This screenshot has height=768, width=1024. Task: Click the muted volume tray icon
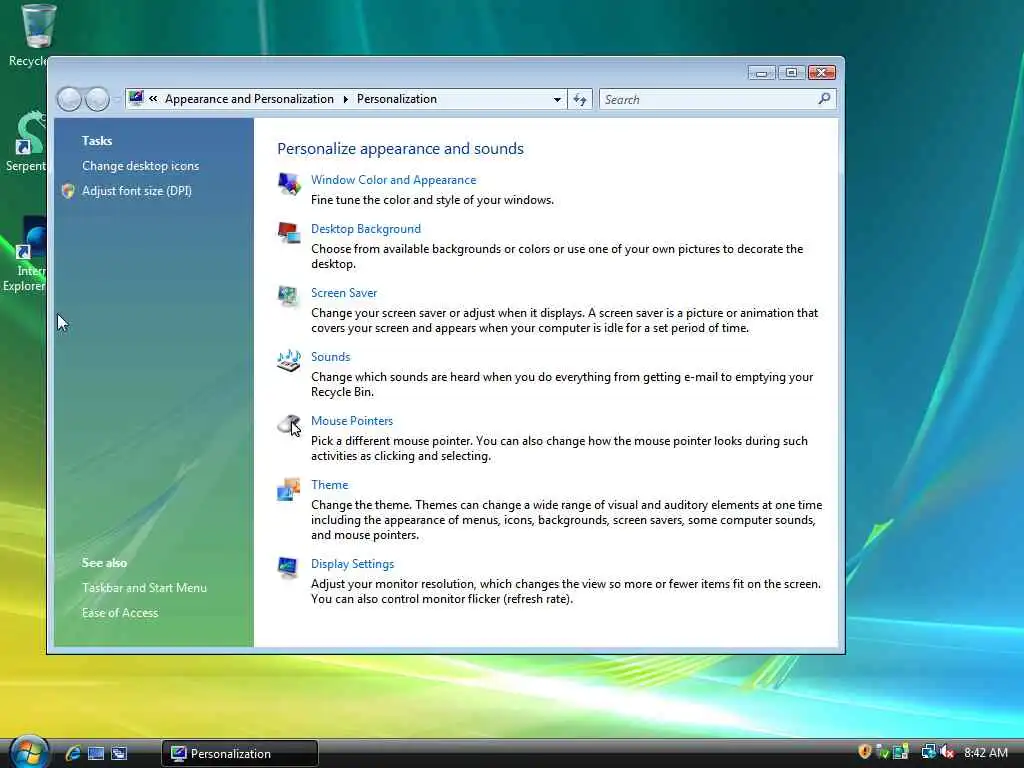[x=948, y=752]
